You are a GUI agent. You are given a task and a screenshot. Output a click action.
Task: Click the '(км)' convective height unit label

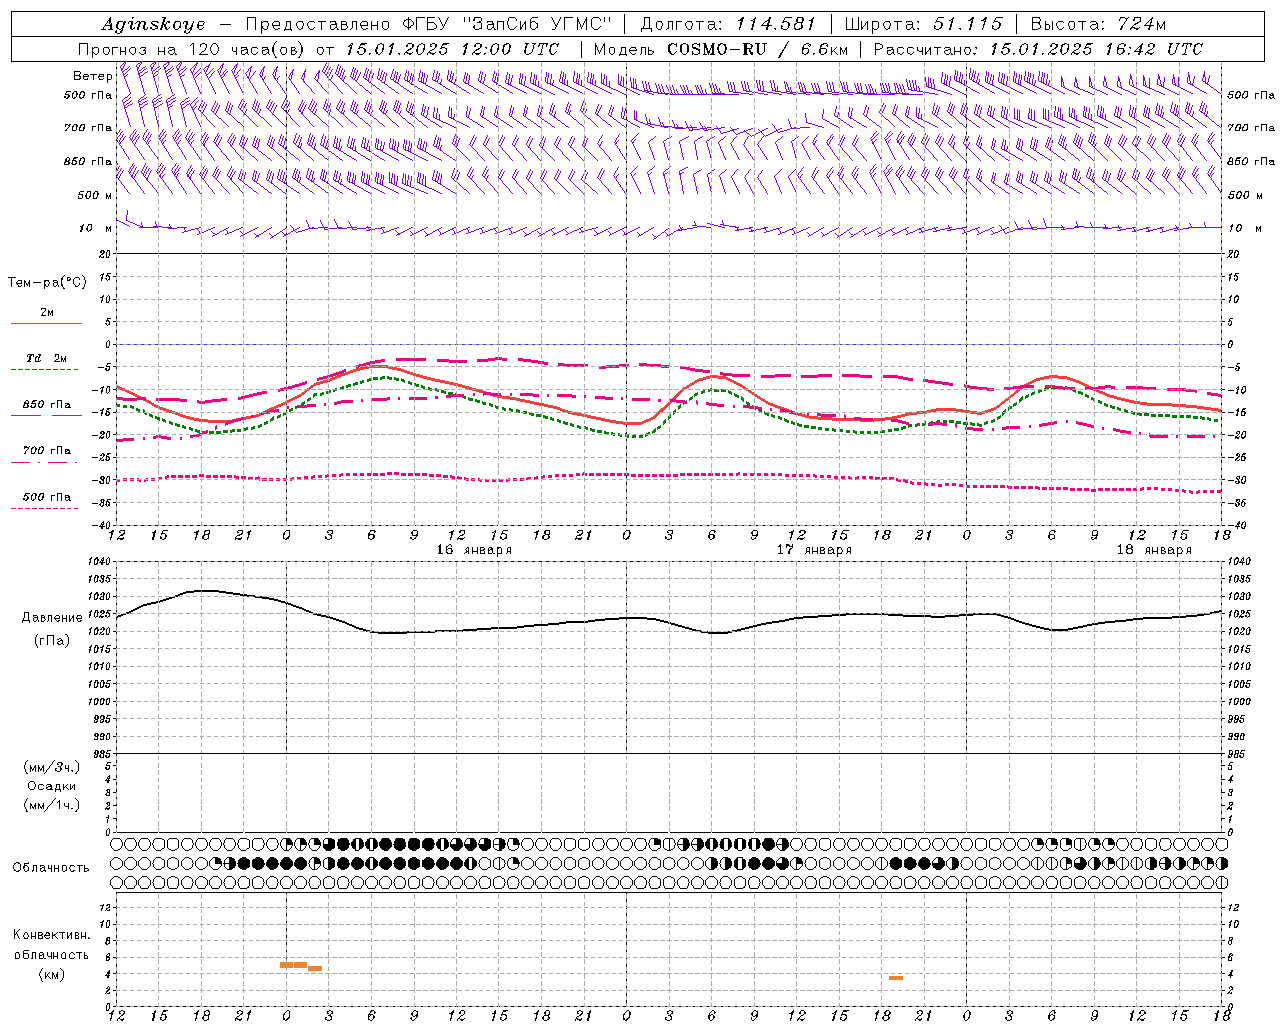pyautogui.click(x=52, y=974)
